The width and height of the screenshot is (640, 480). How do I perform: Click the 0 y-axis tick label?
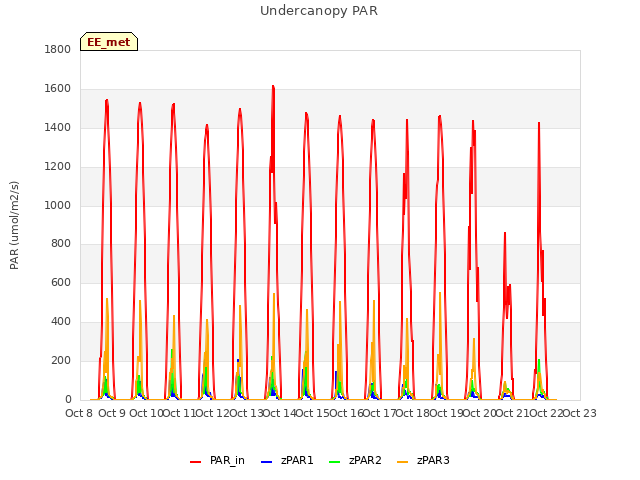(68, 400)
